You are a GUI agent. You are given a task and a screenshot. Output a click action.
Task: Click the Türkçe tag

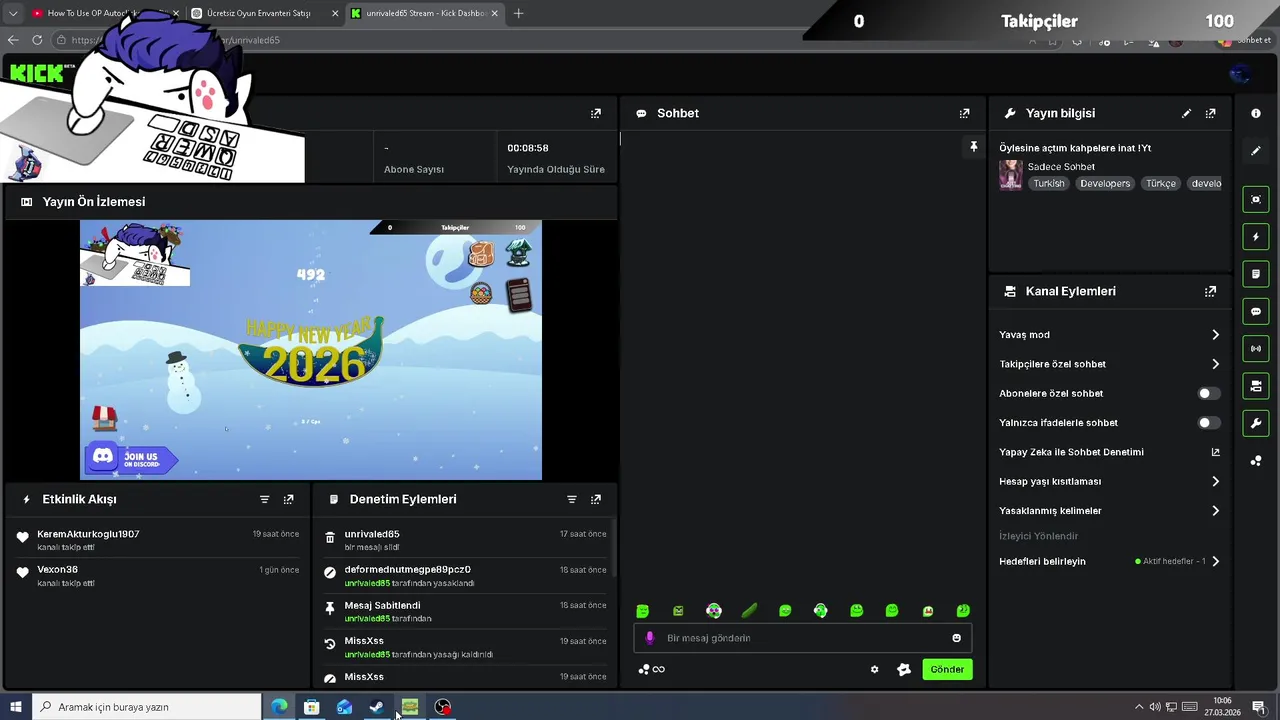[x=1161, y=184]
